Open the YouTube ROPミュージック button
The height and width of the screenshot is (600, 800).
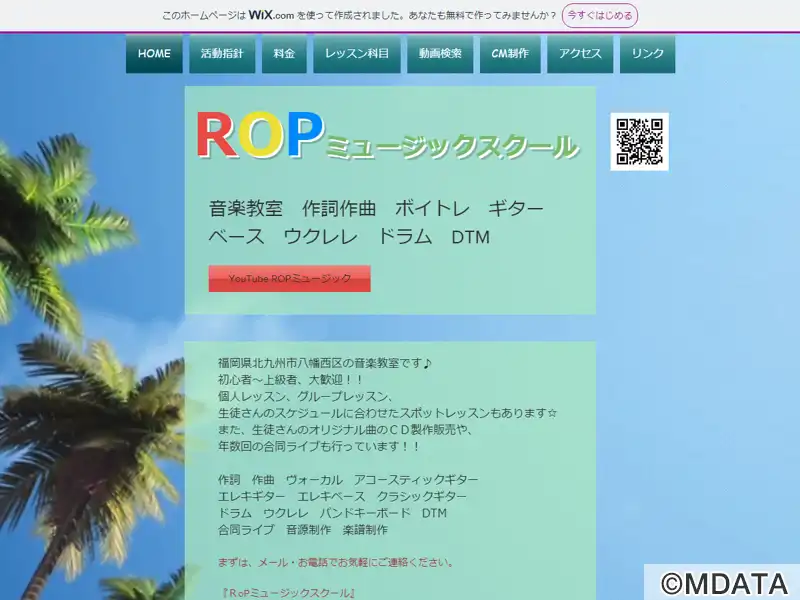click(289, 279)
